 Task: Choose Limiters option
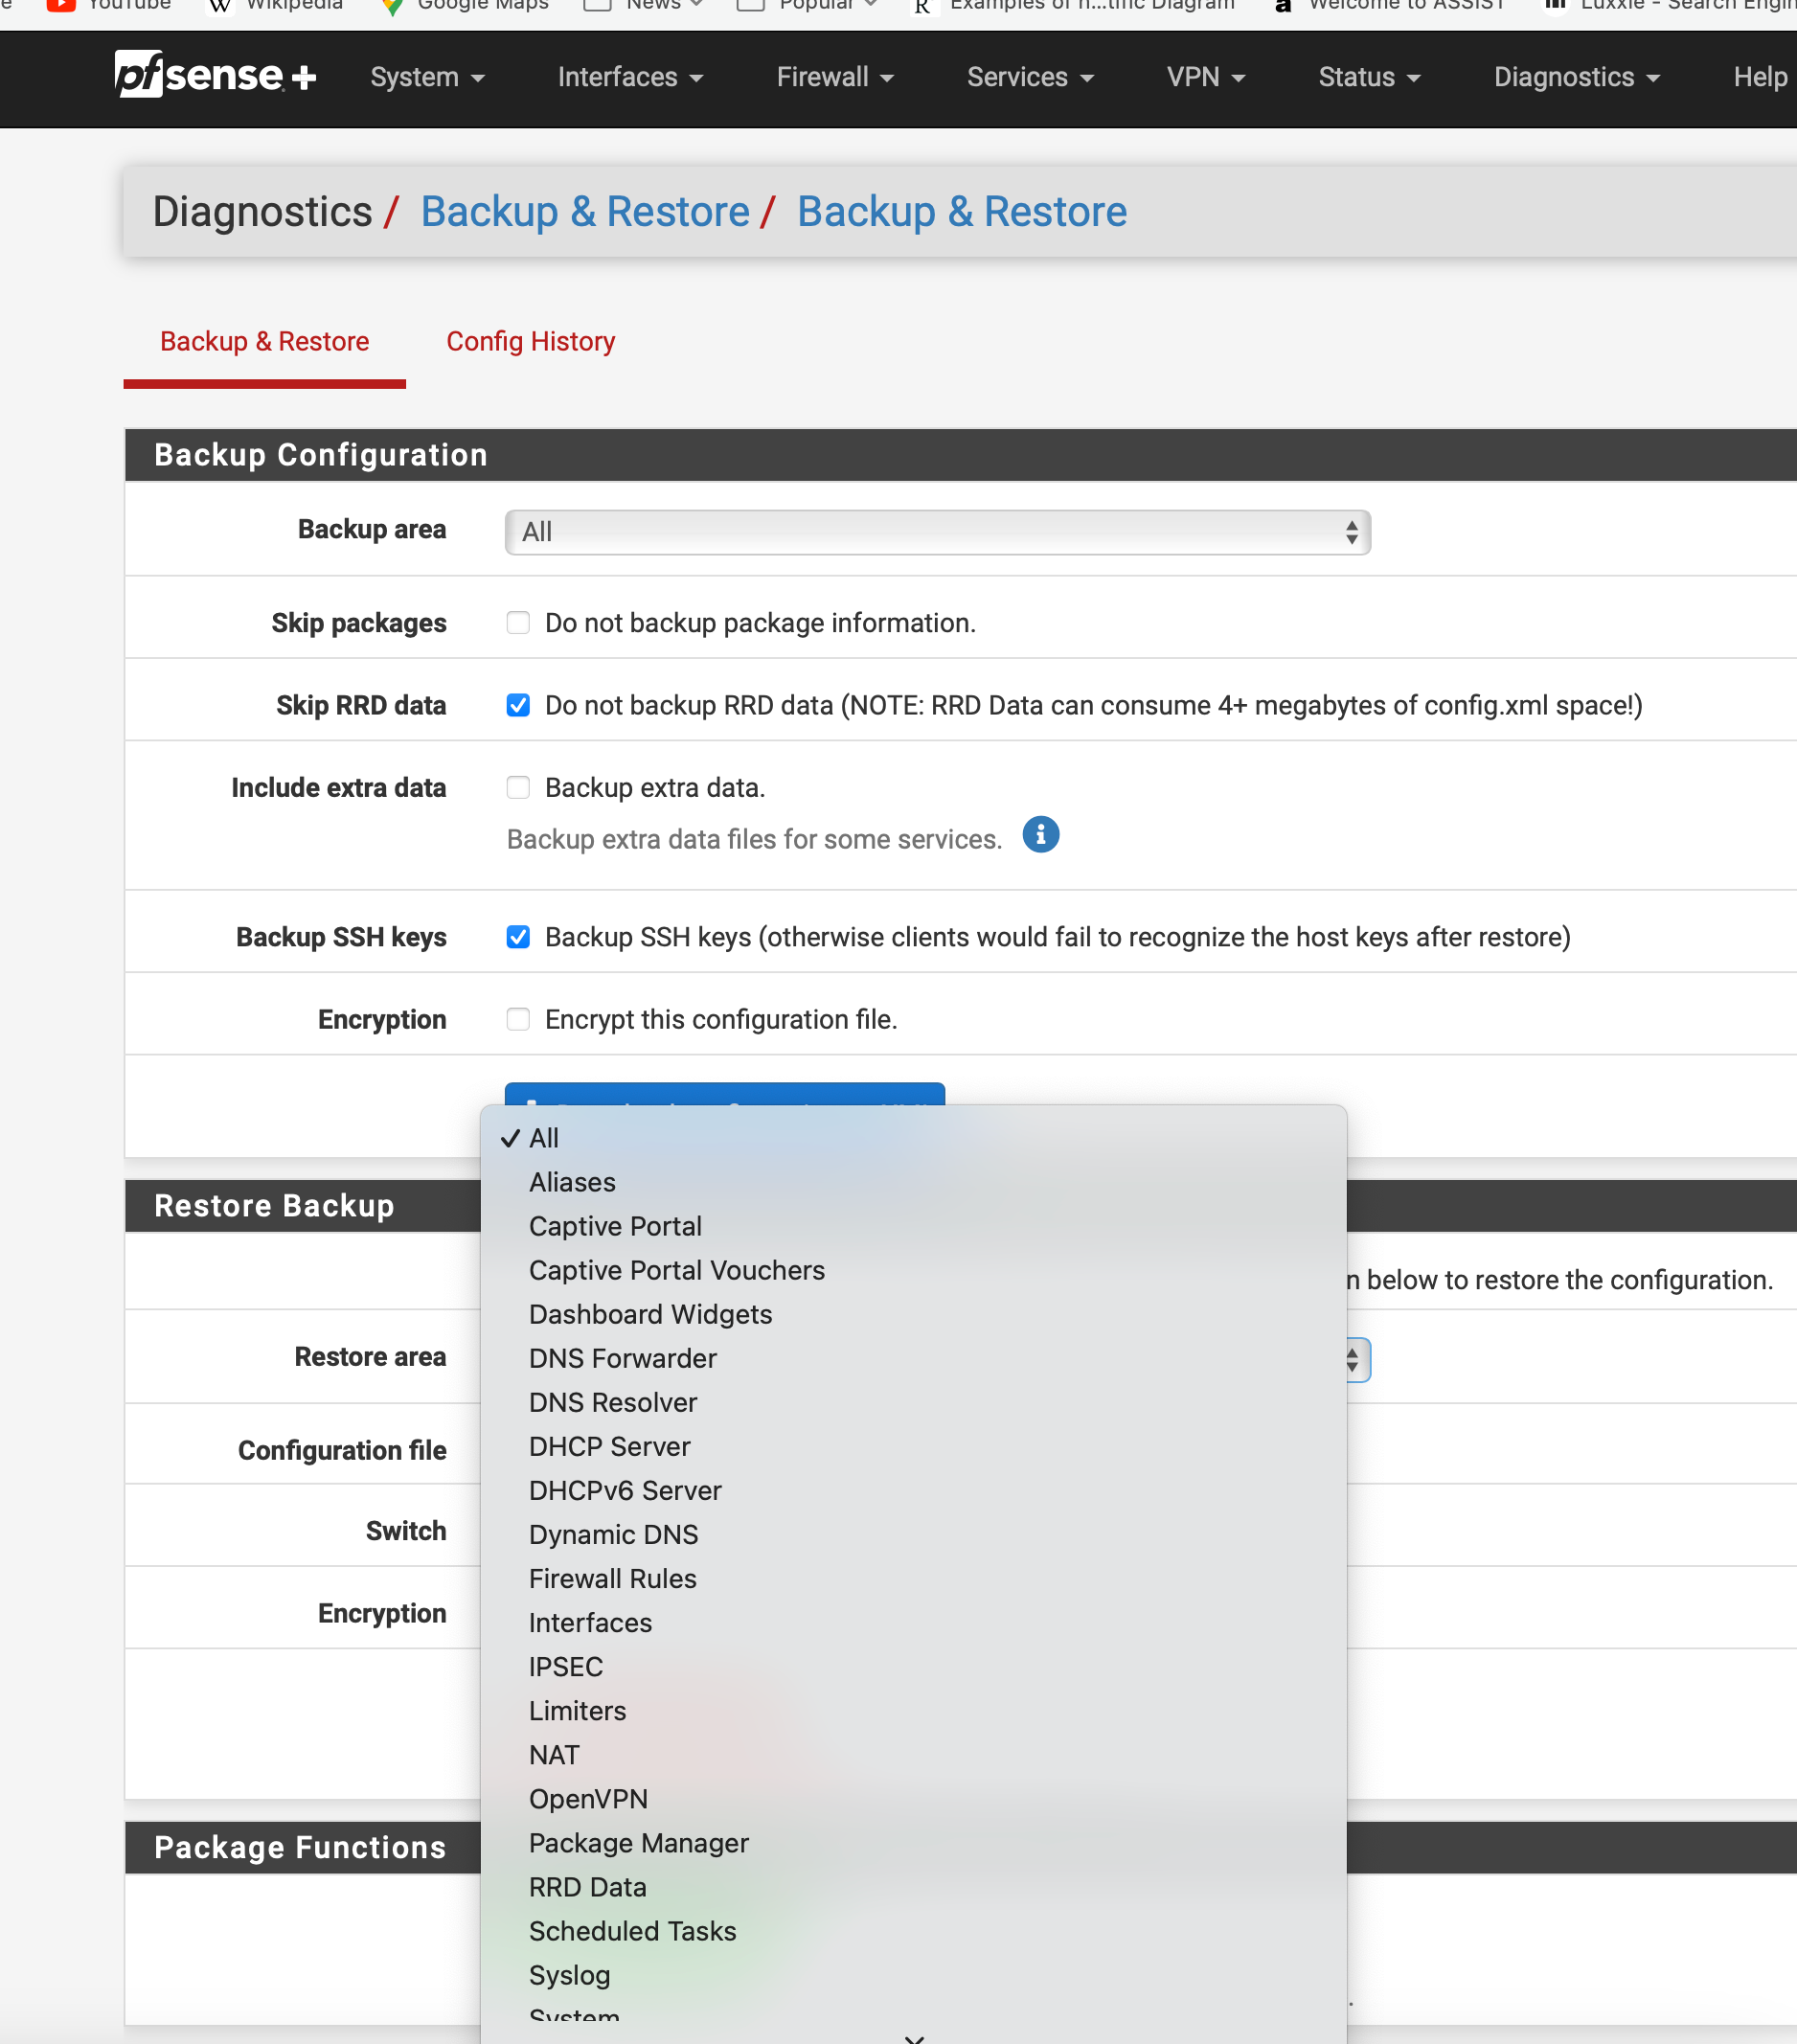913,1710
